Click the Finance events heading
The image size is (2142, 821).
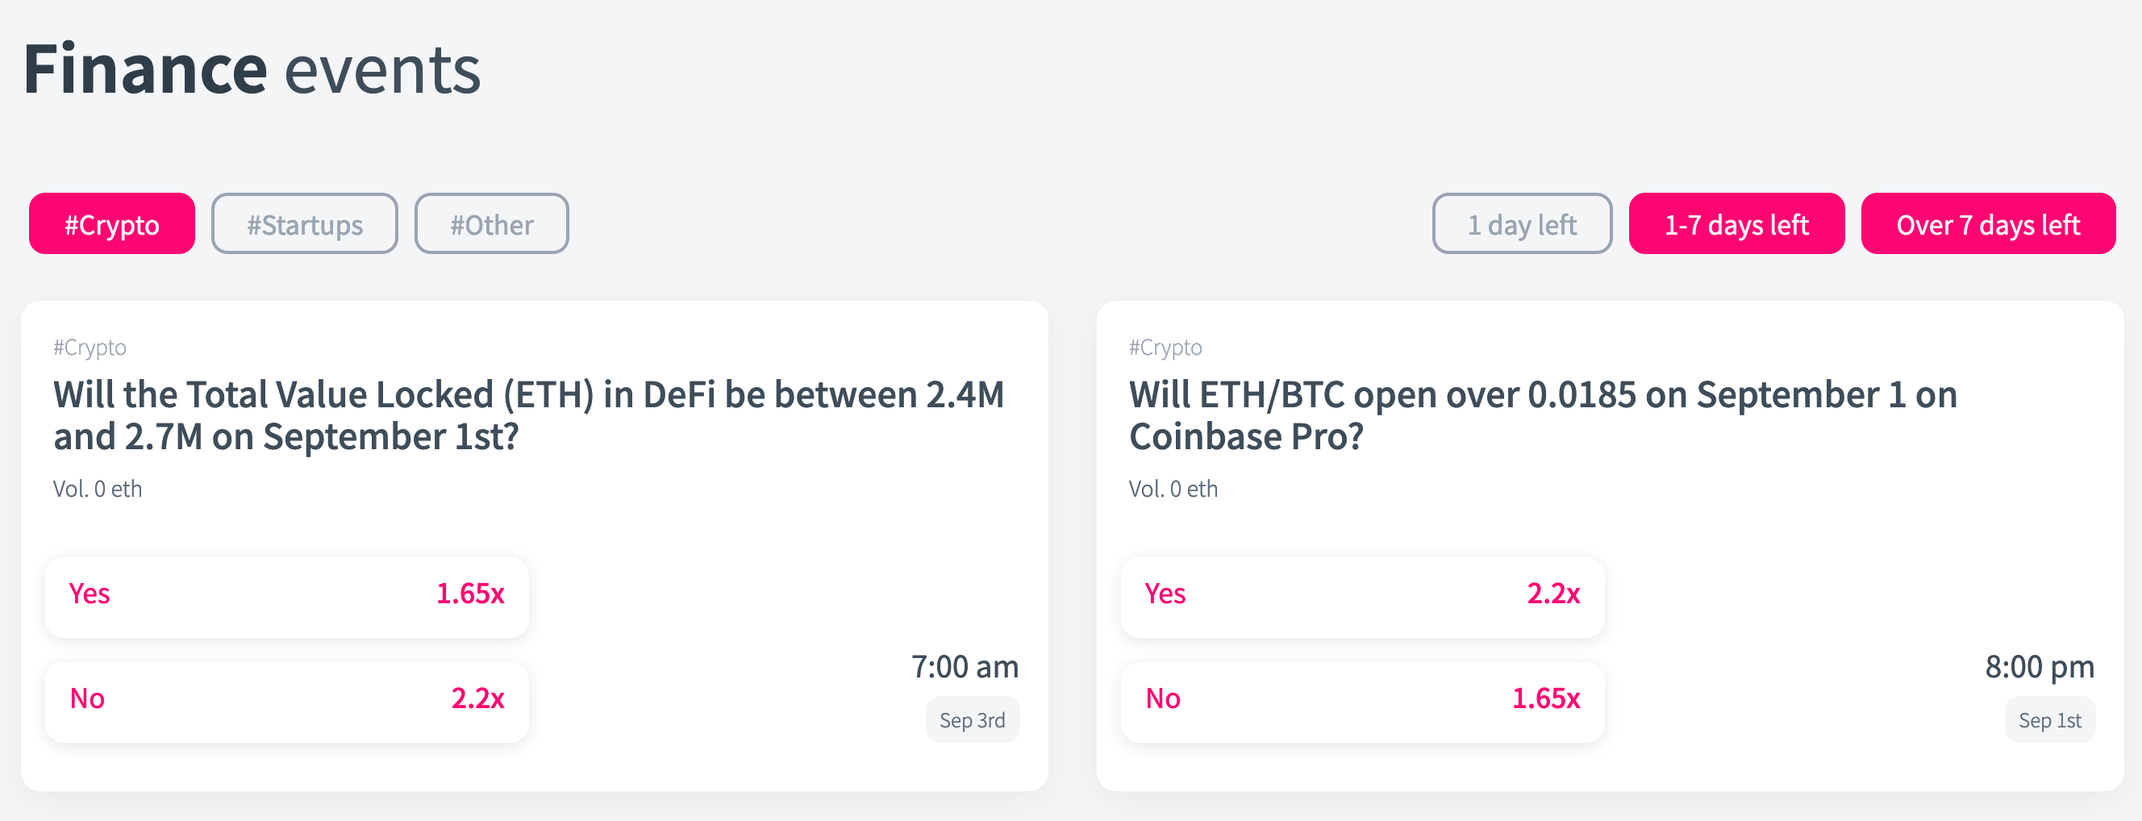click(x=252, y=69)
